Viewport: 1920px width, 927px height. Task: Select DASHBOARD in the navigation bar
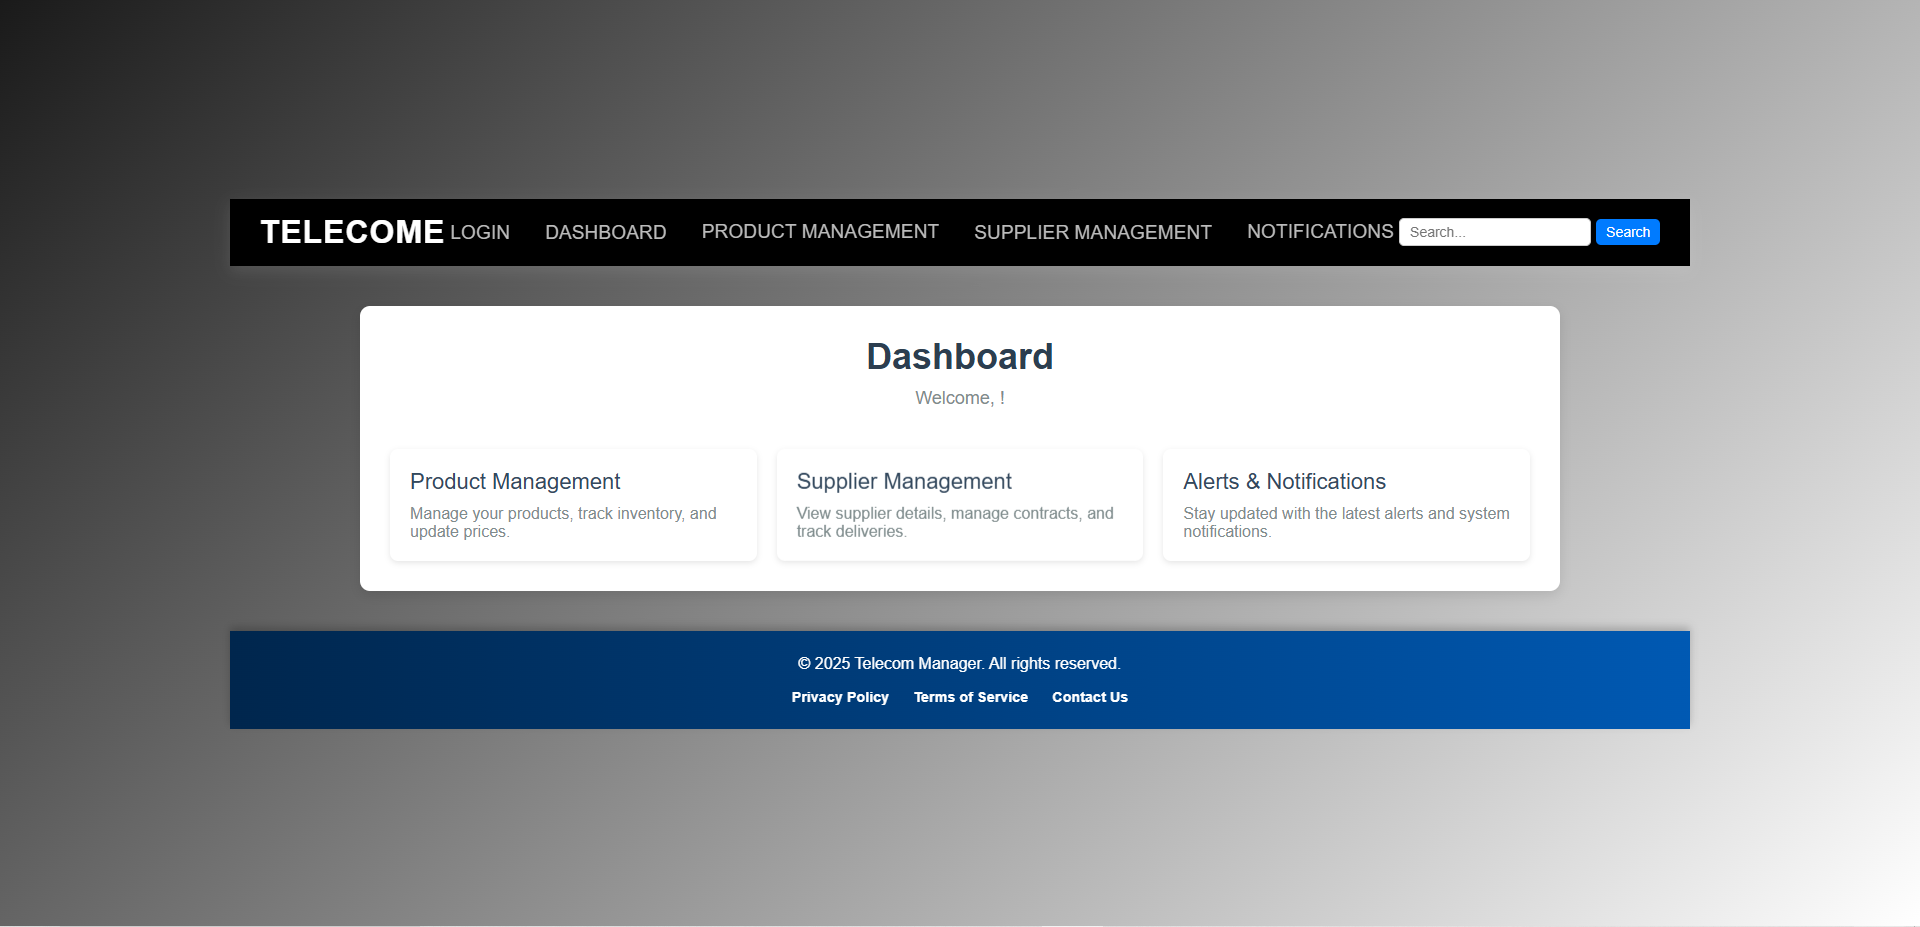(x=605, y=231)
